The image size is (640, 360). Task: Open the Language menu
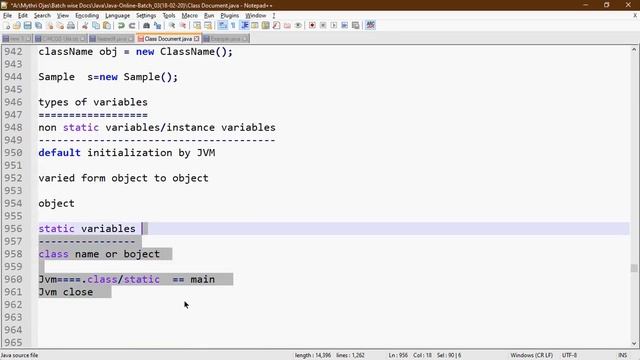pyautogui.click(x=117, y=16)
